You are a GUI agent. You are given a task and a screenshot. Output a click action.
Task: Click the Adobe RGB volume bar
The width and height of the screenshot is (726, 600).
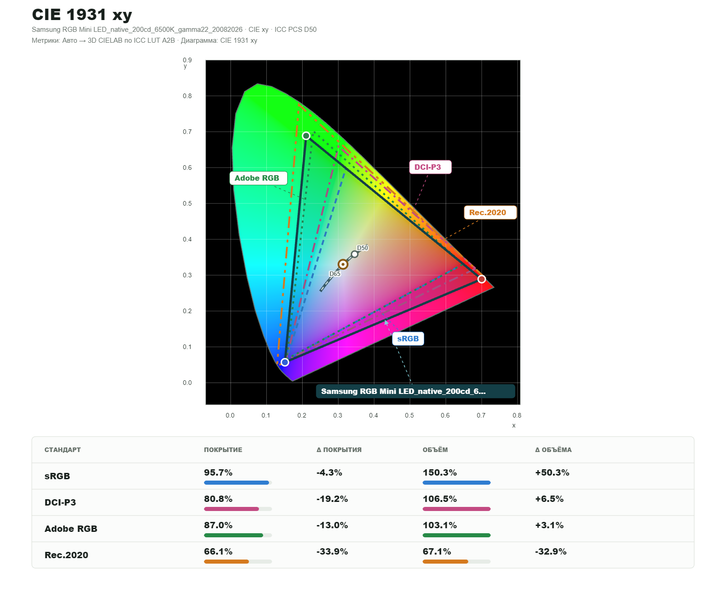[x=457, y=535]
